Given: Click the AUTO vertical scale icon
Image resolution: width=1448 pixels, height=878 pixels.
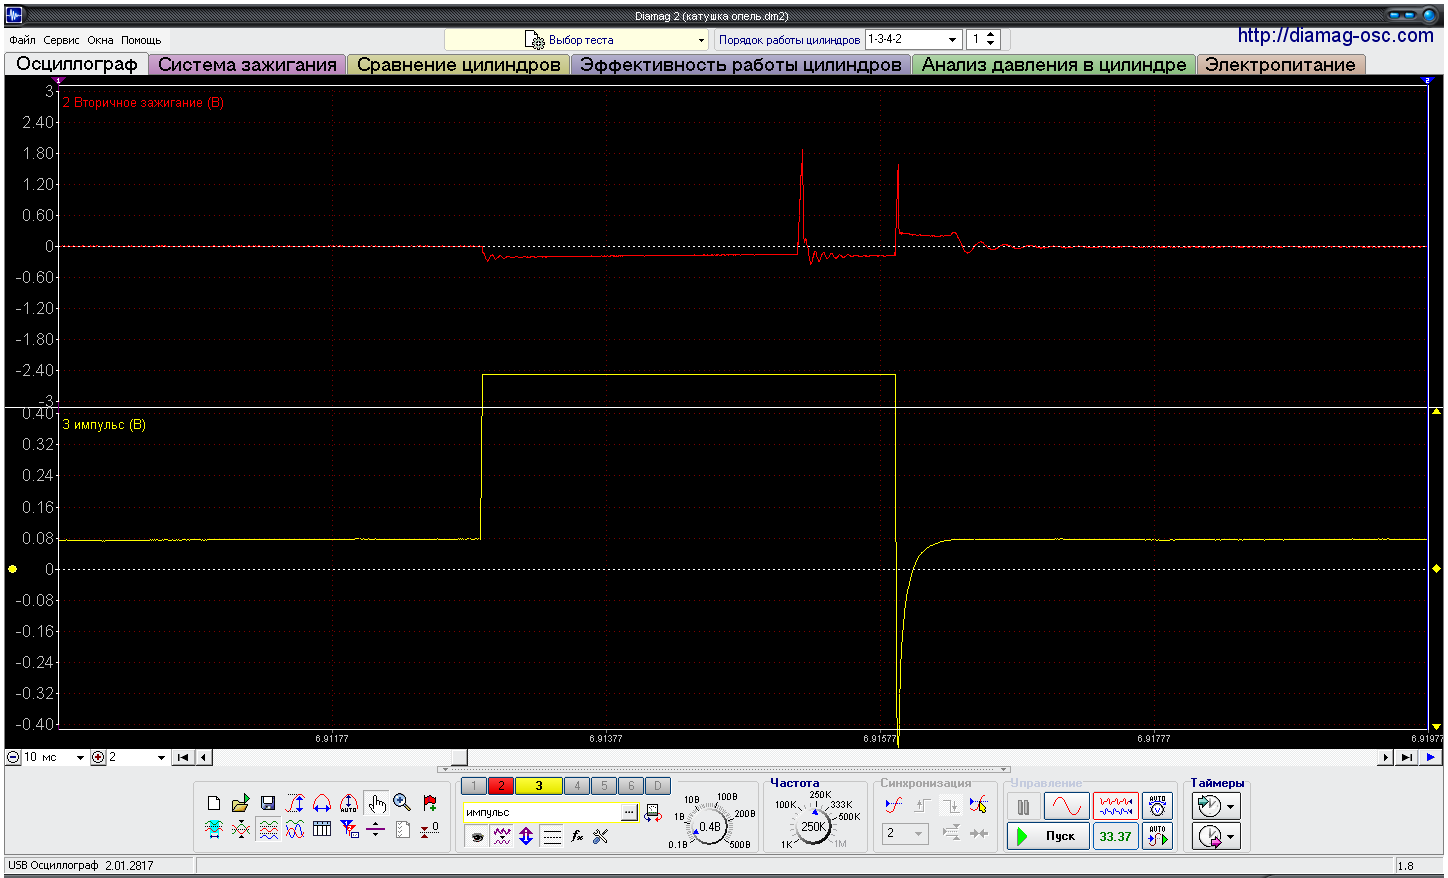Looking at the screenshot, I should 349,803.
